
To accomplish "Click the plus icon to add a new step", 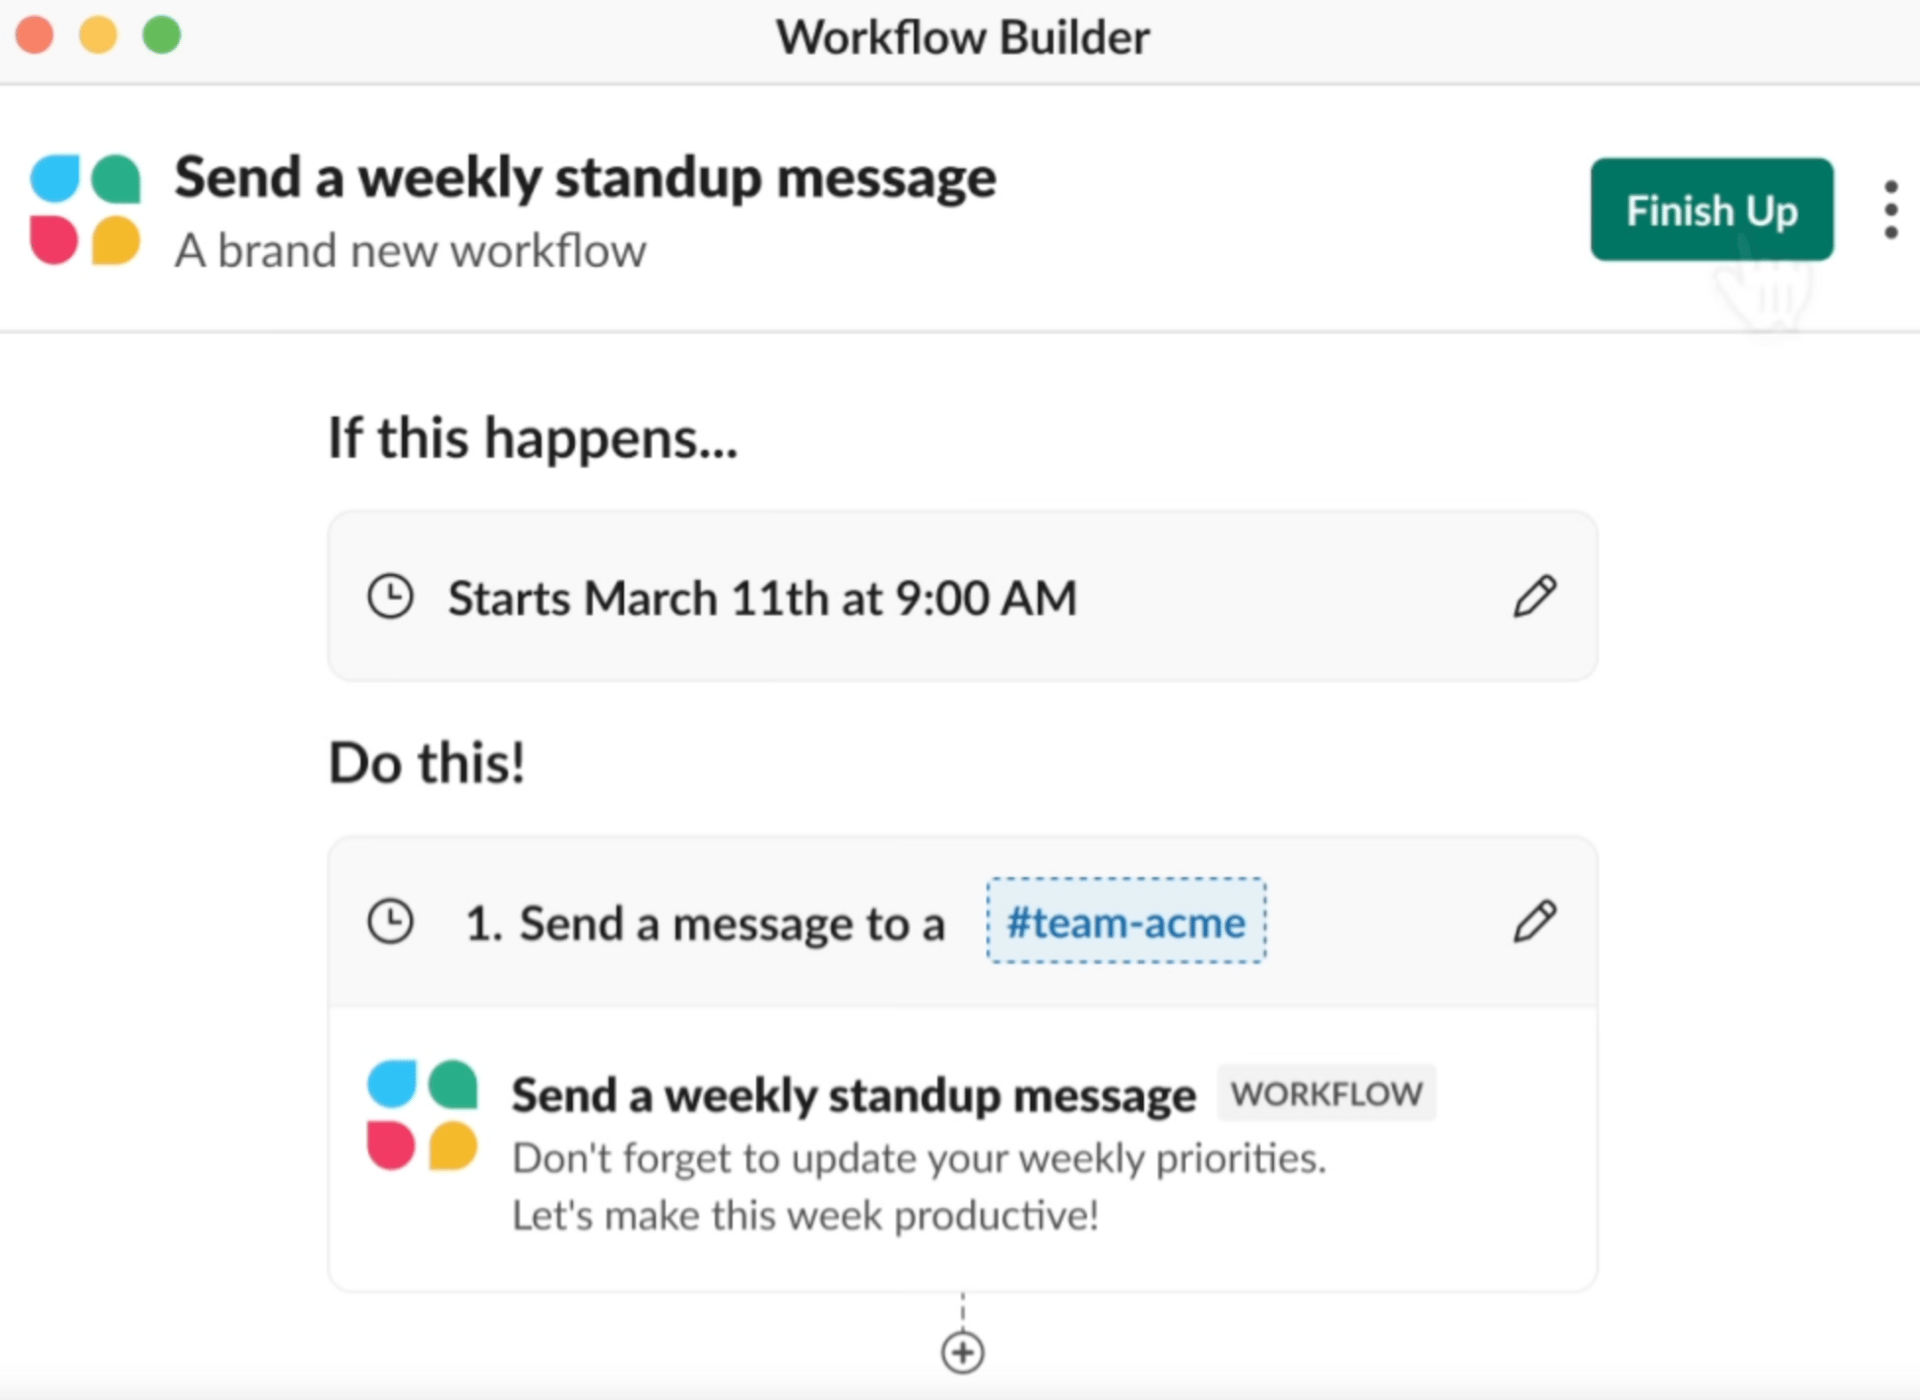I will (961, 1352).
